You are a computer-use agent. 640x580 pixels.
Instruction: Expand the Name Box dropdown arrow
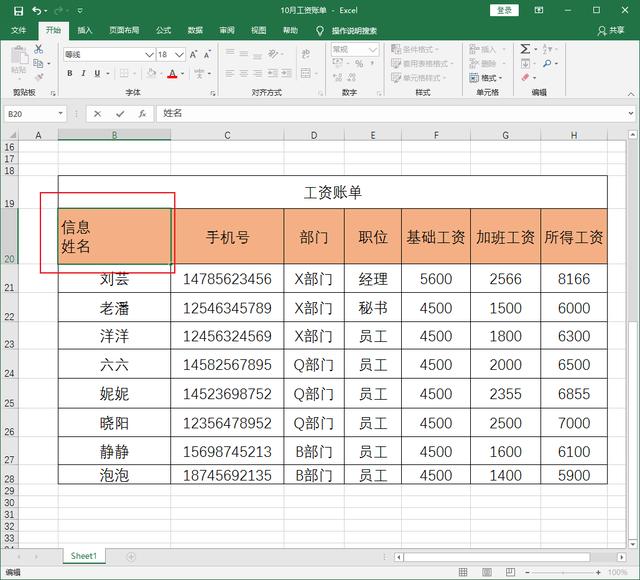tap(60, 113)
